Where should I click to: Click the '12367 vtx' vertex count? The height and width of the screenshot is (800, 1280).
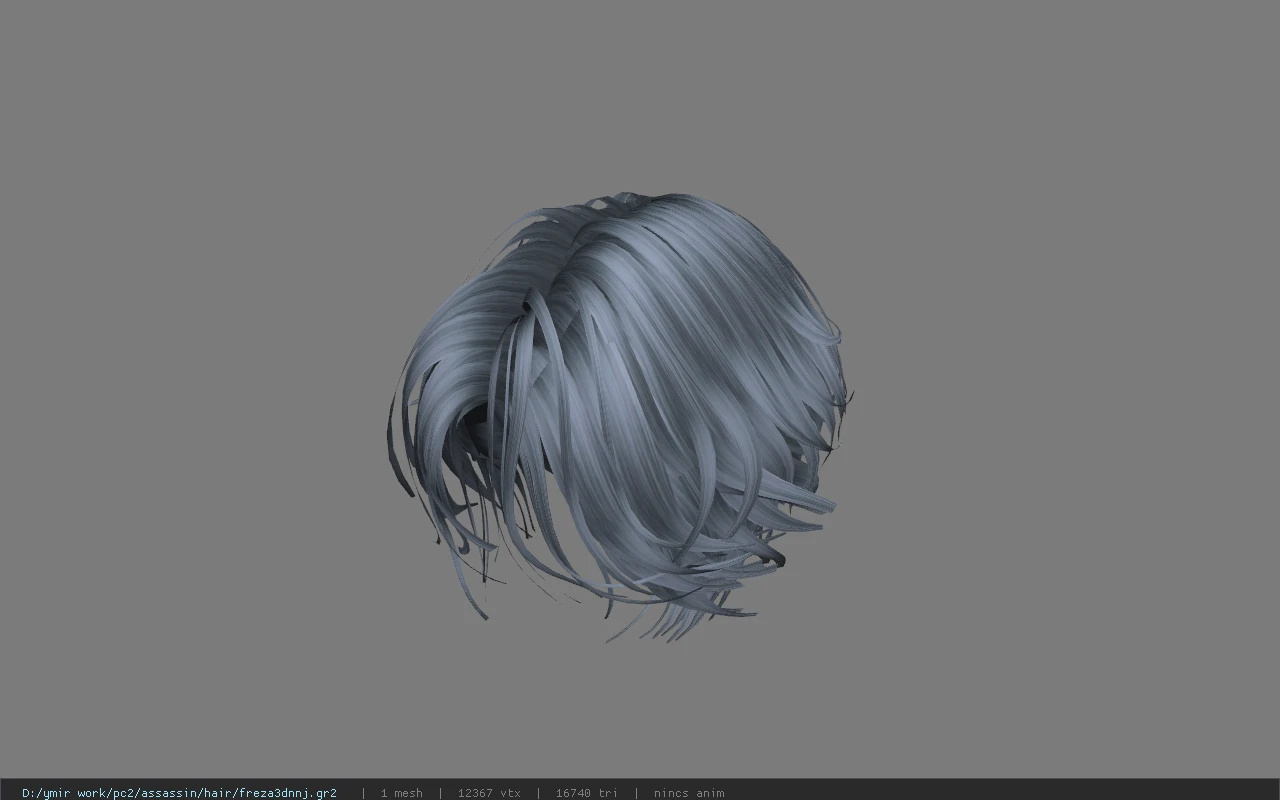tap(489, 793)
